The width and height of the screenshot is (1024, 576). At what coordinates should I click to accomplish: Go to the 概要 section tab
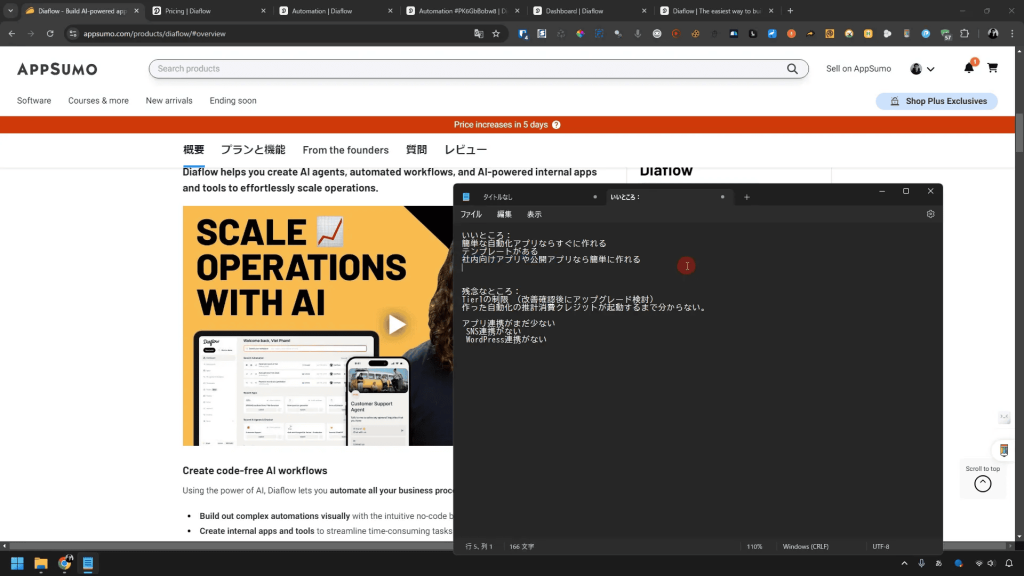coord(193,150)
